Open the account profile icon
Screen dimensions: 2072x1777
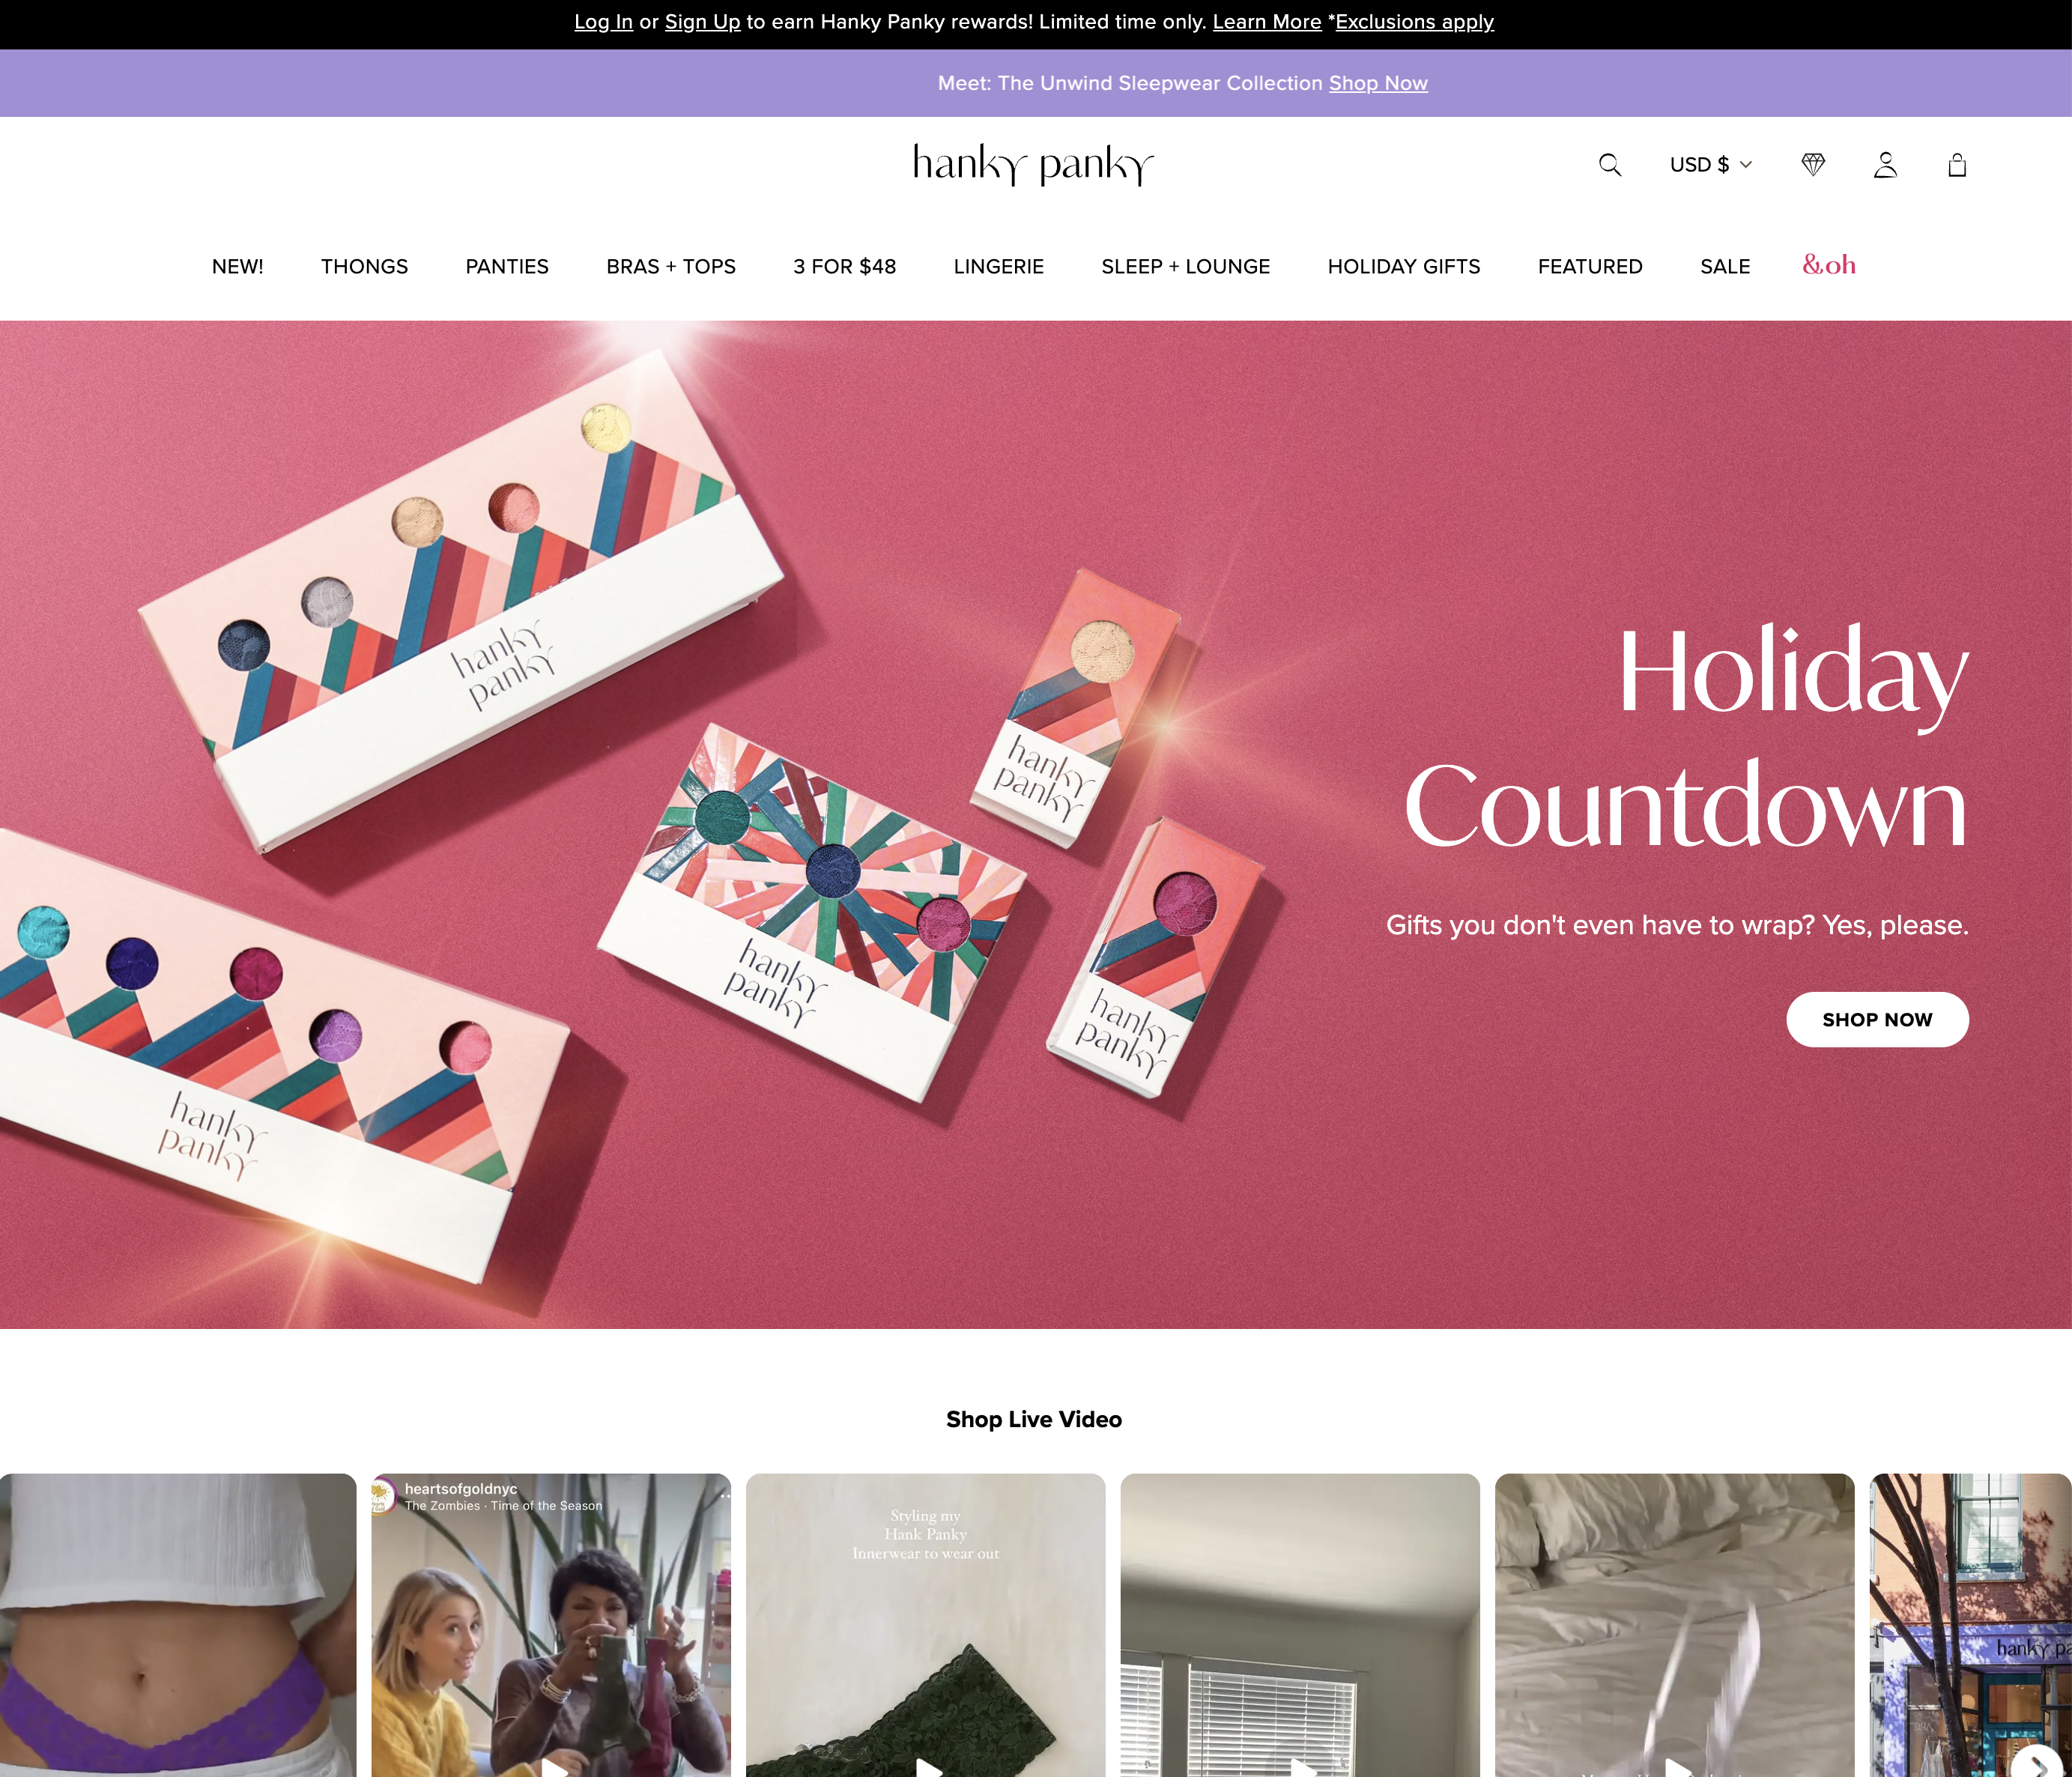(x=1885, y=165)
